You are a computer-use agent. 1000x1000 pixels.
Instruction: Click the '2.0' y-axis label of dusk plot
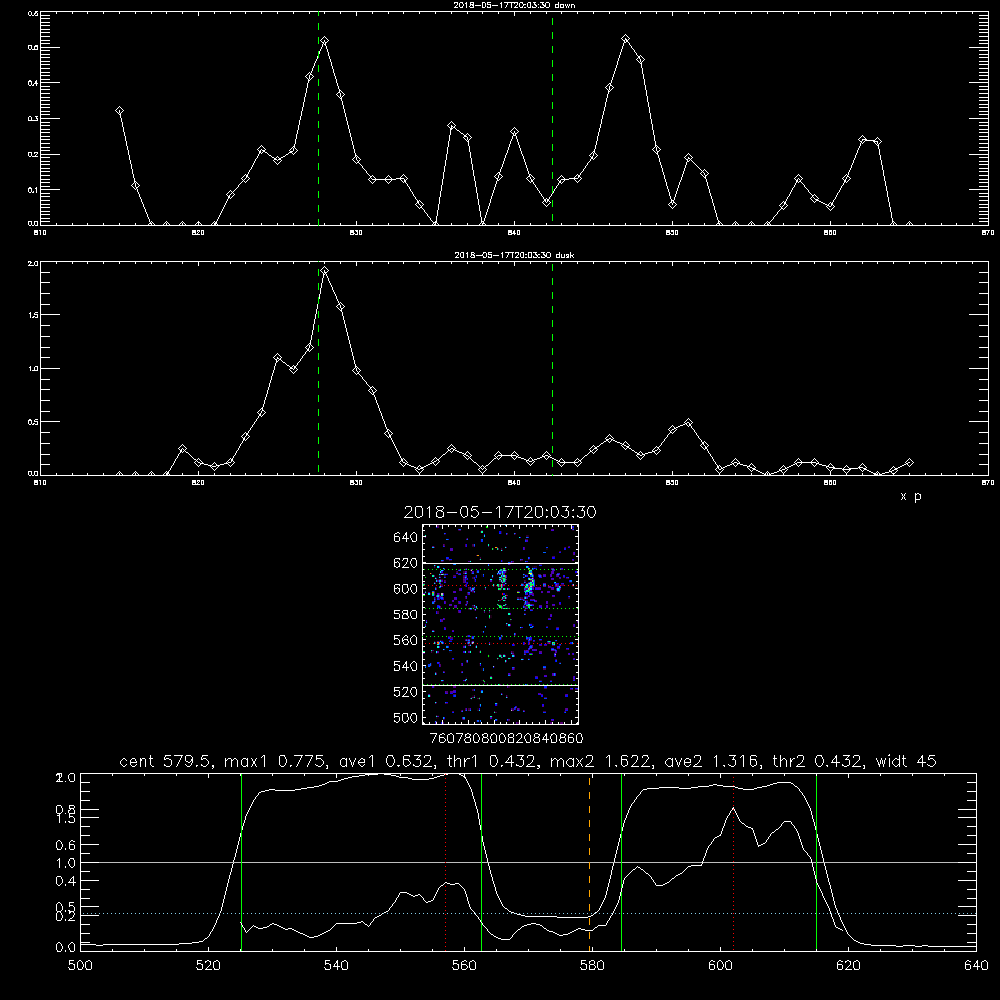tap(34, 263)
